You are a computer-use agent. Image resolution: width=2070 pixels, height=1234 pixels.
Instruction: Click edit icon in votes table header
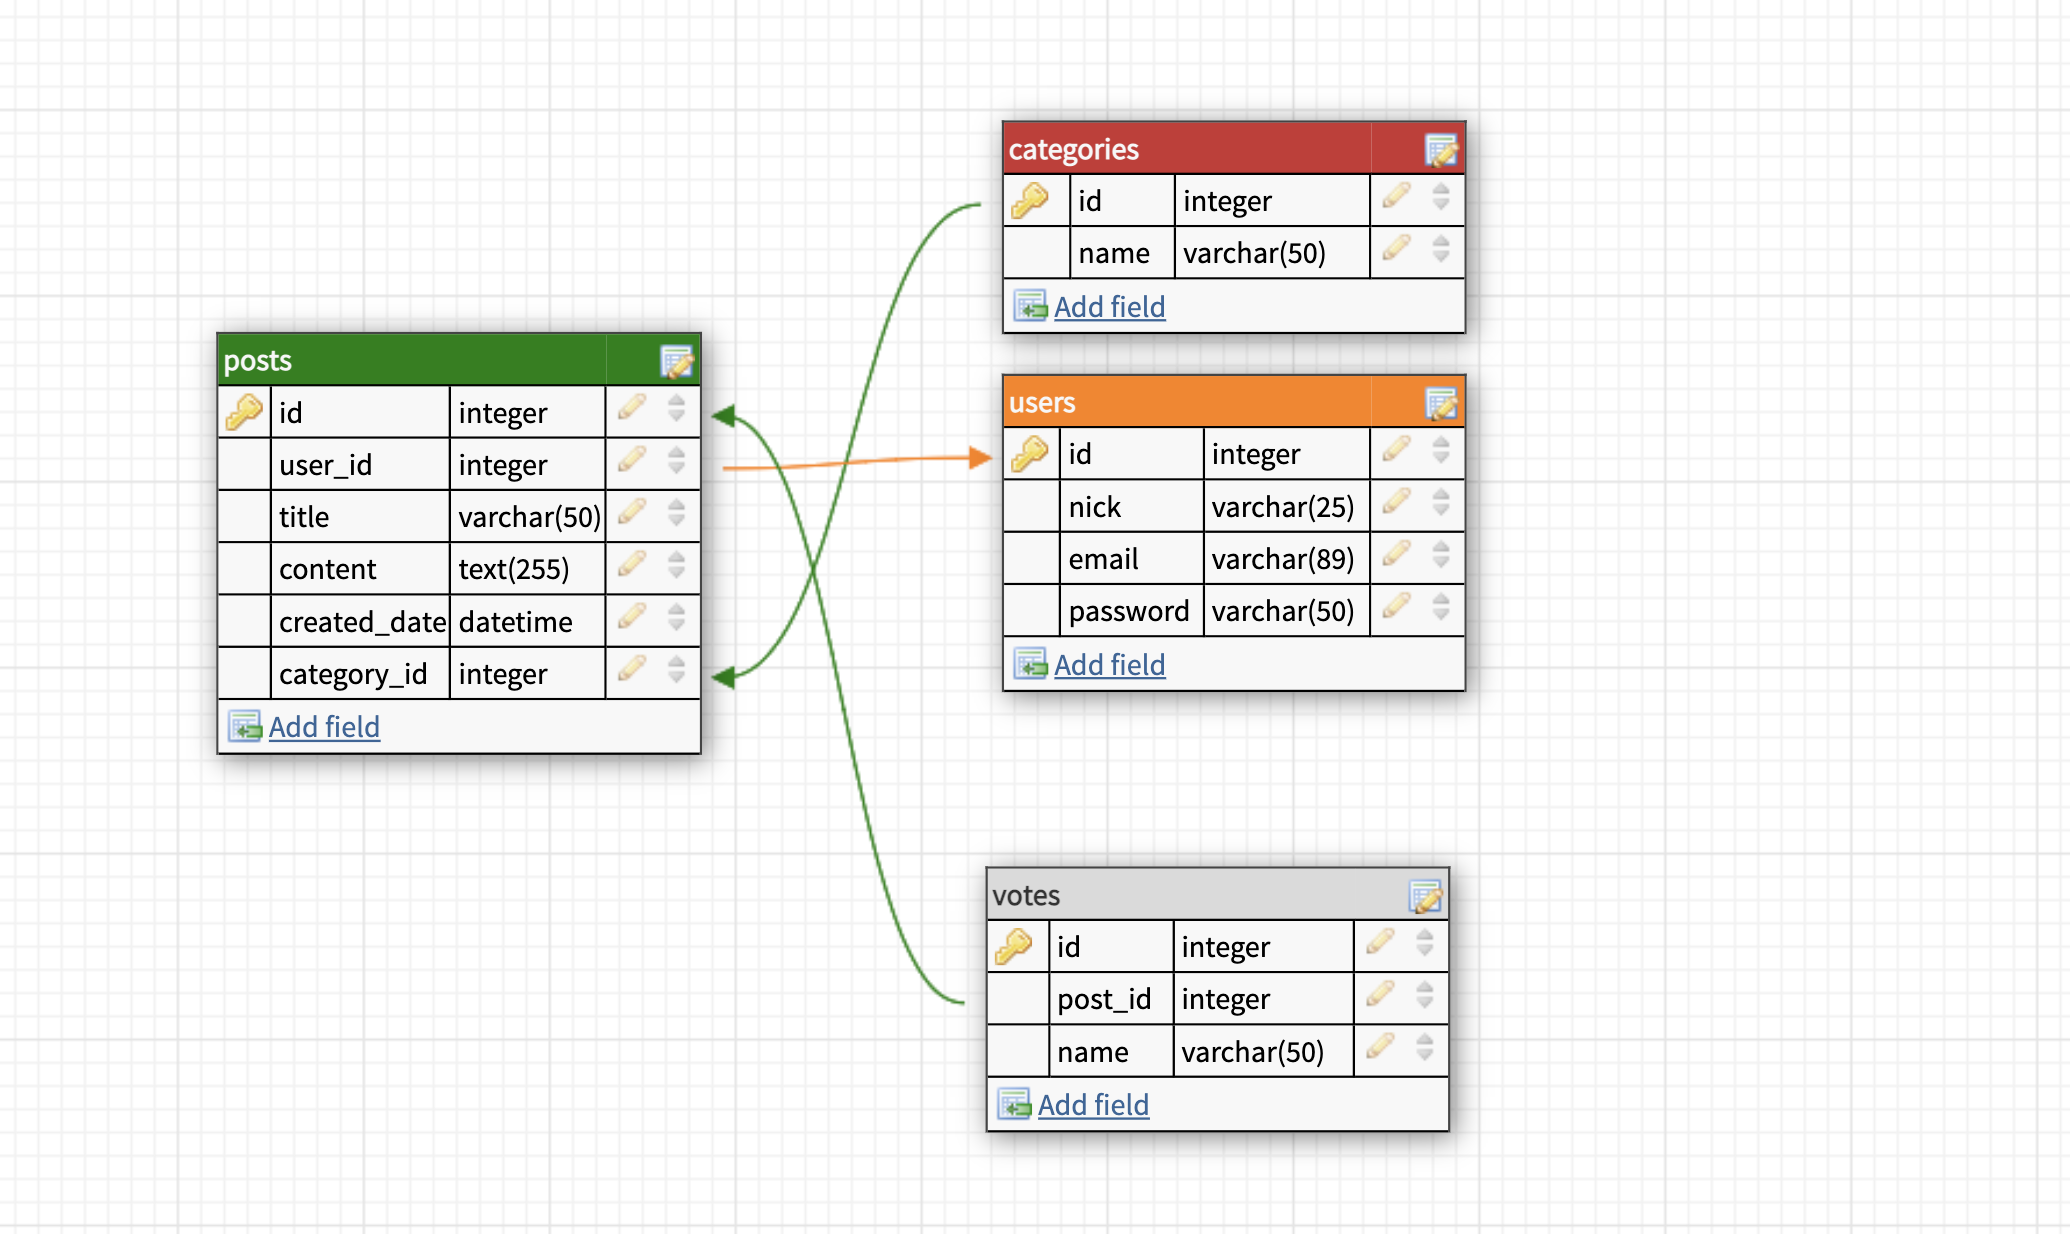tap(1425, 896)
